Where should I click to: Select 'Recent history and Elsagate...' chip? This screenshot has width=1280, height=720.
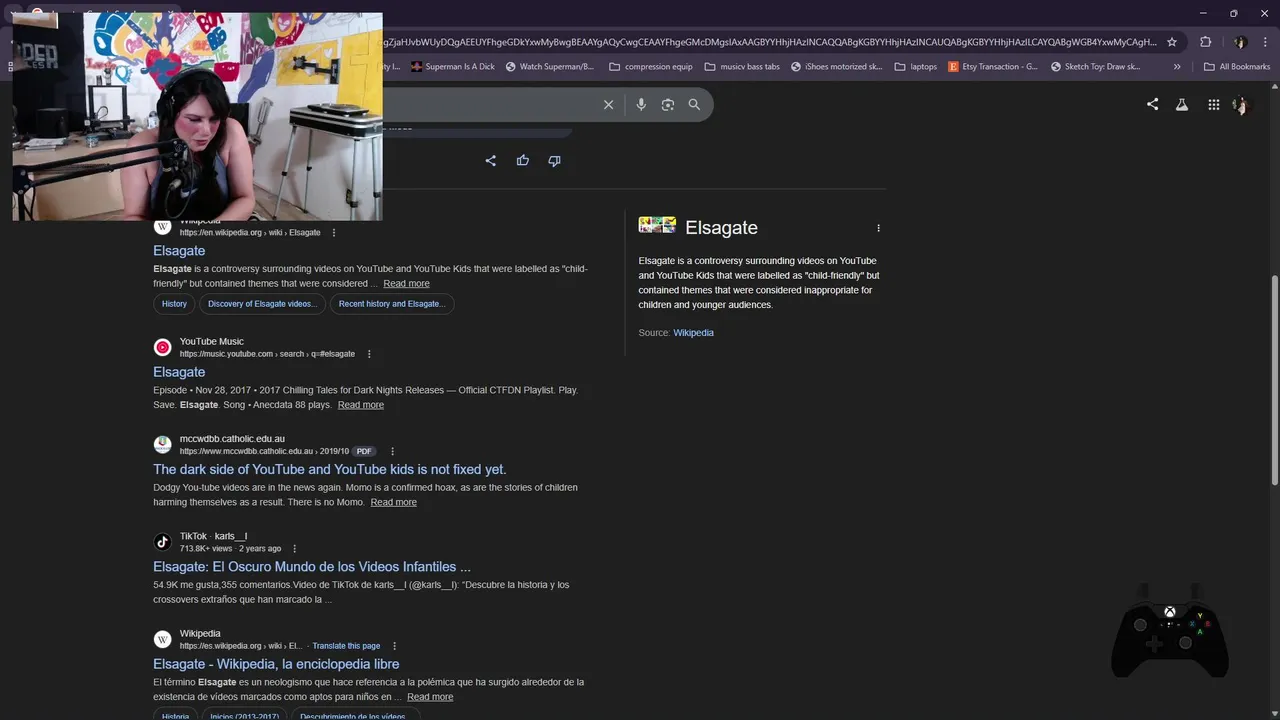click(392, 304)
